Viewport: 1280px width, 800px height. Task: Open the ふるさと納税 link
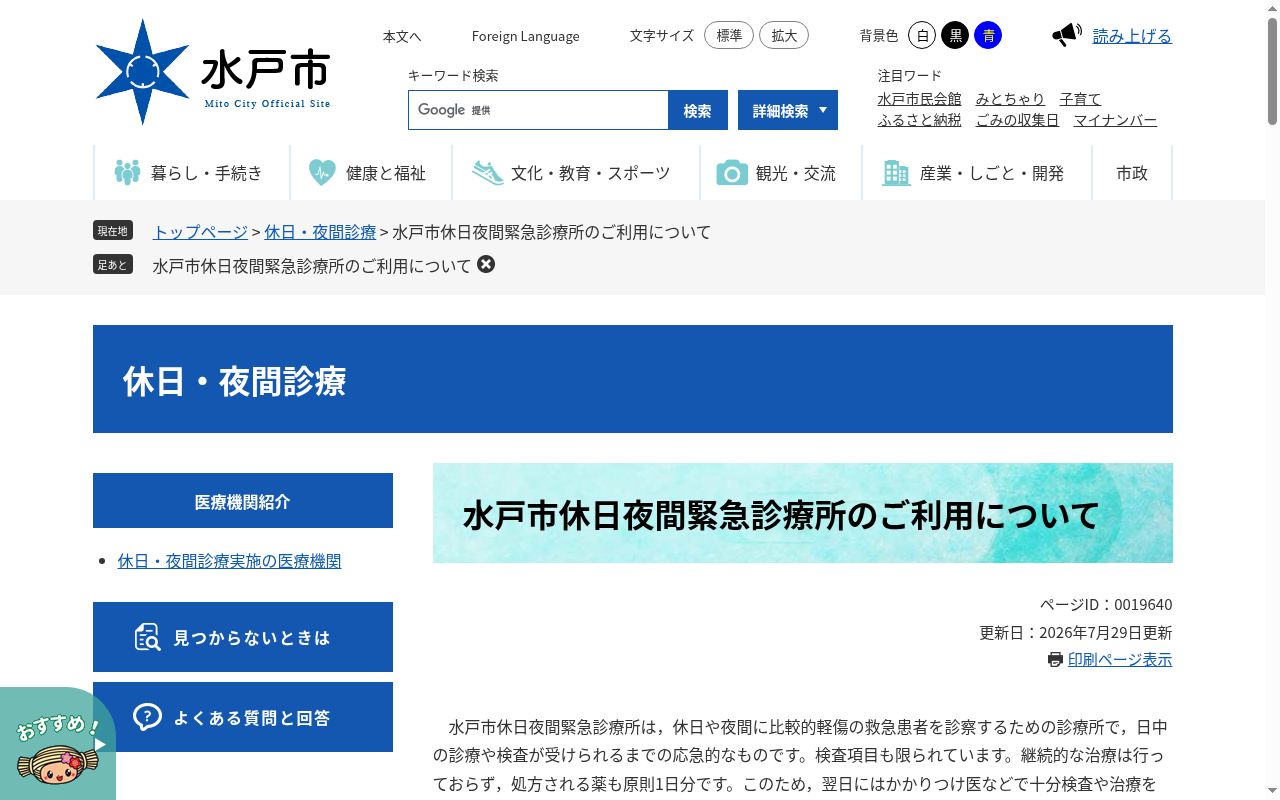(919, 120)
